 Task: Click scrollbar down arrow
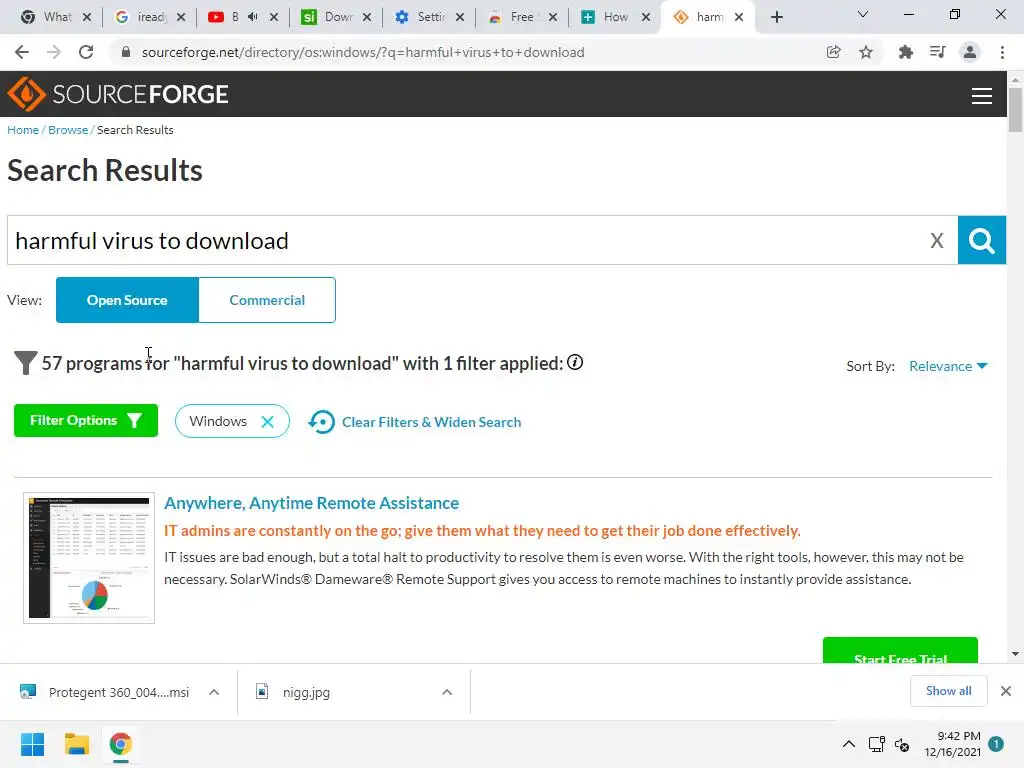click(1015, 654)
